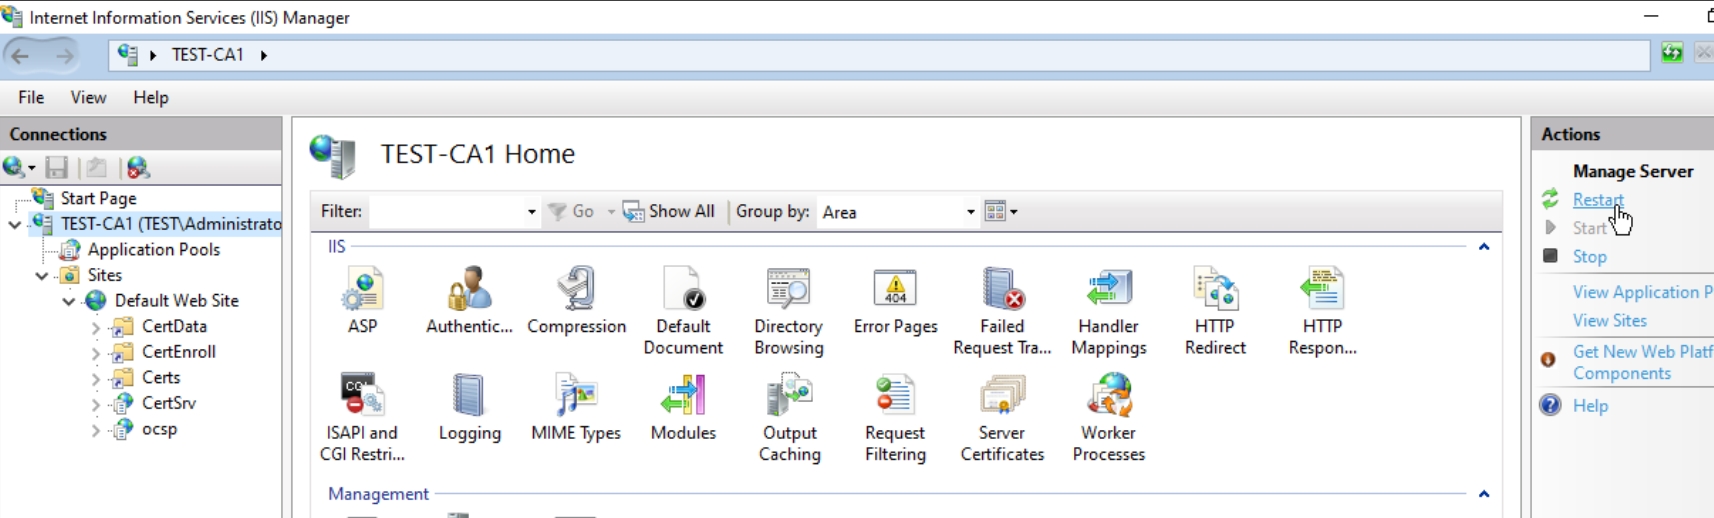Click the Show All filter button

coord(669,211)
